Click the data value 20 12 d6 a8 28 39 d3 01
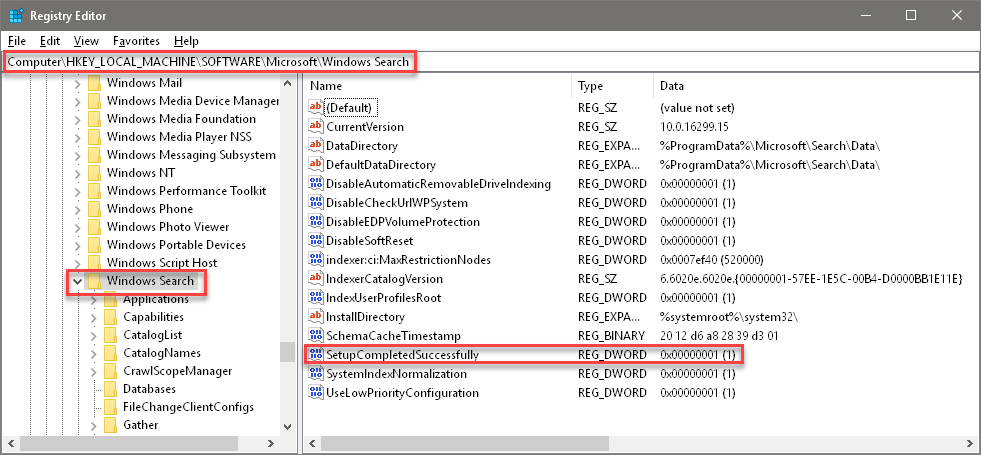This screenshot has width=981, height=455. pyautogui.click(x=719, y=336)
